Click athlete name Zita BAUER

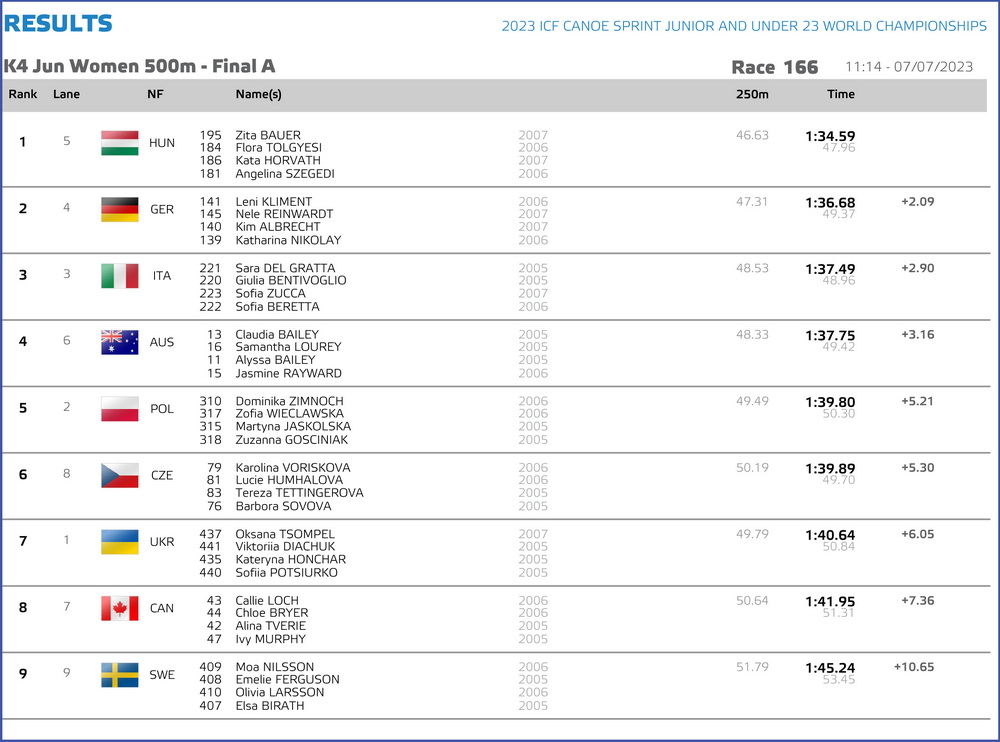tap(268, 135)
